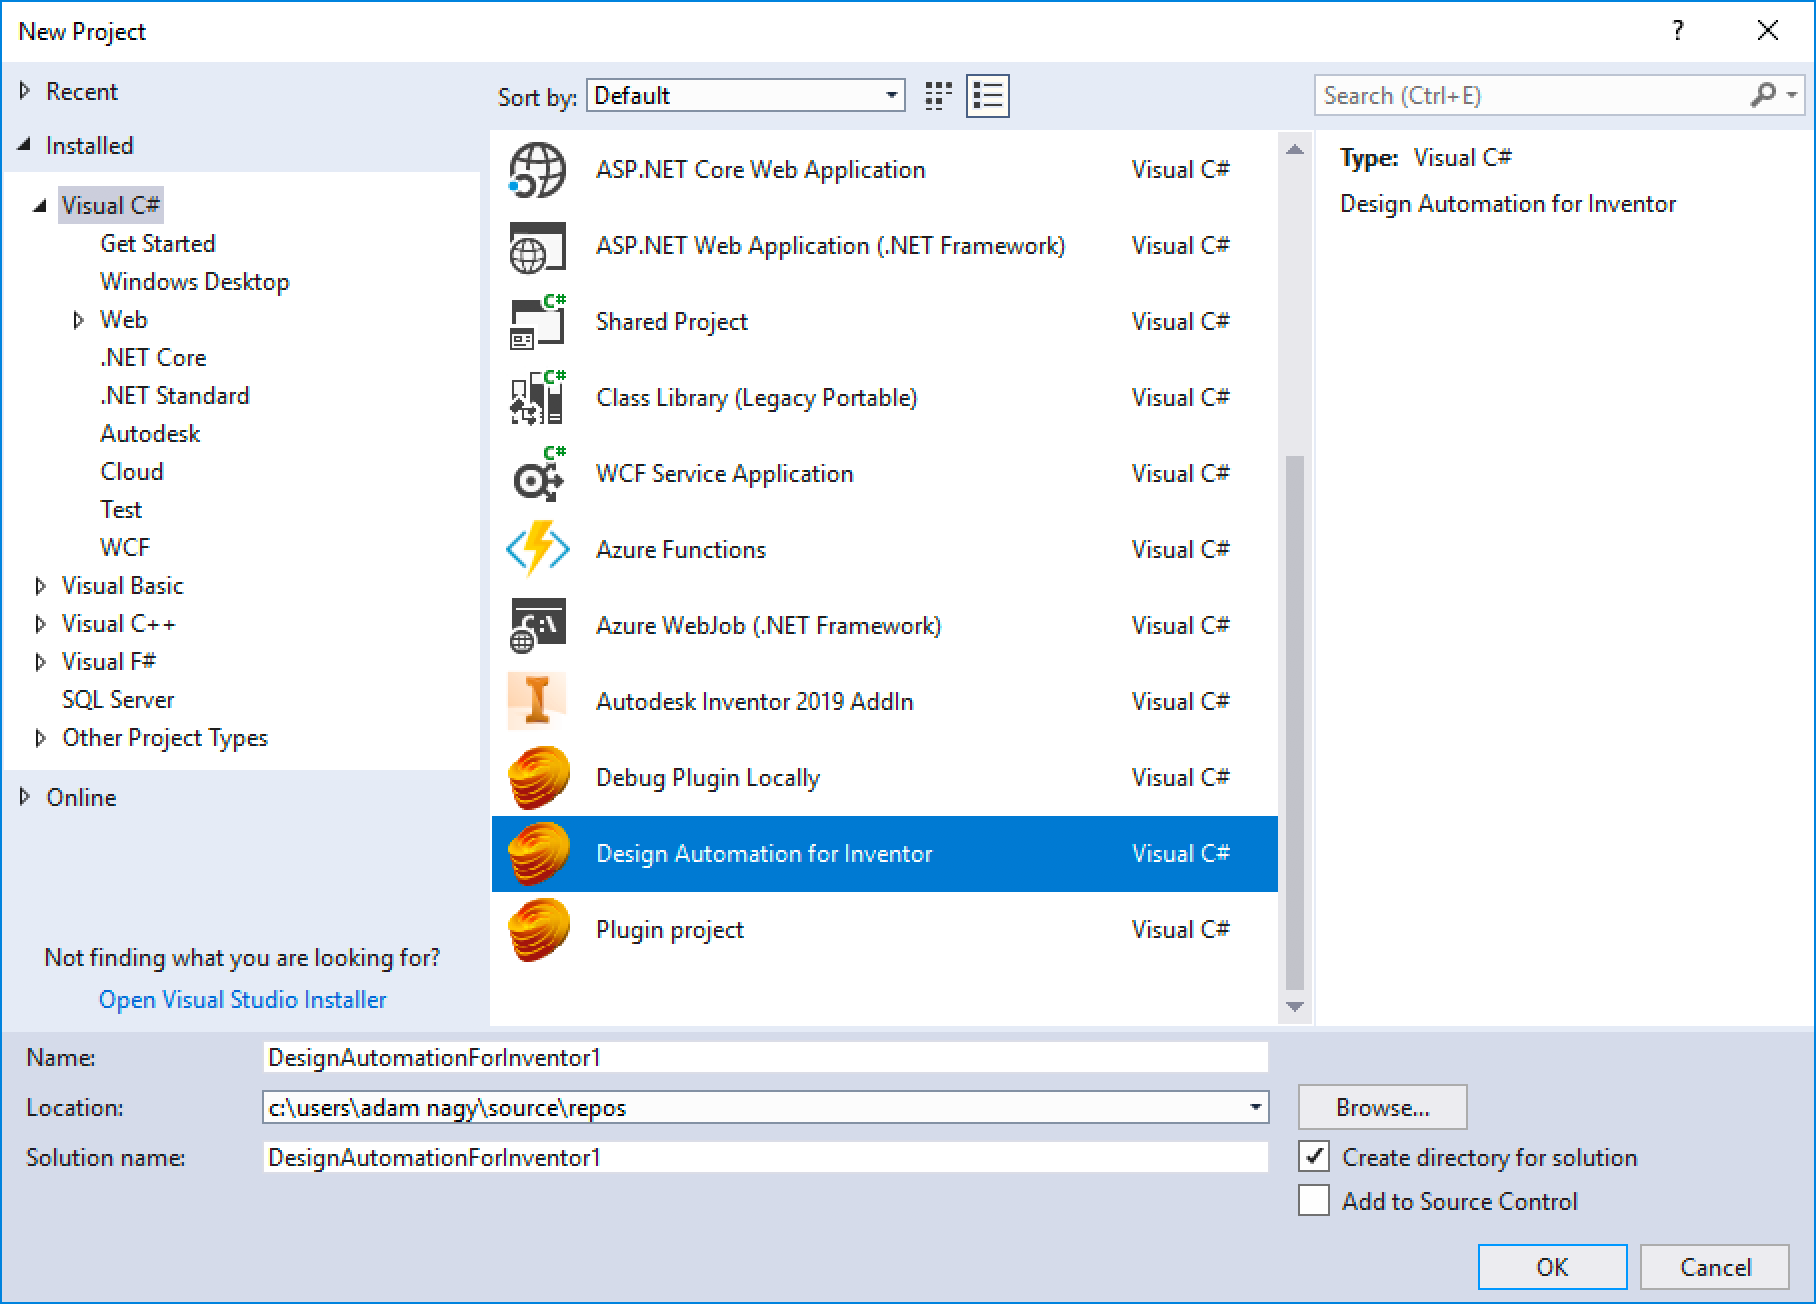1816x1304 pixels.
Task: Select 'Plugin project' template name
Action: (670, 929)
